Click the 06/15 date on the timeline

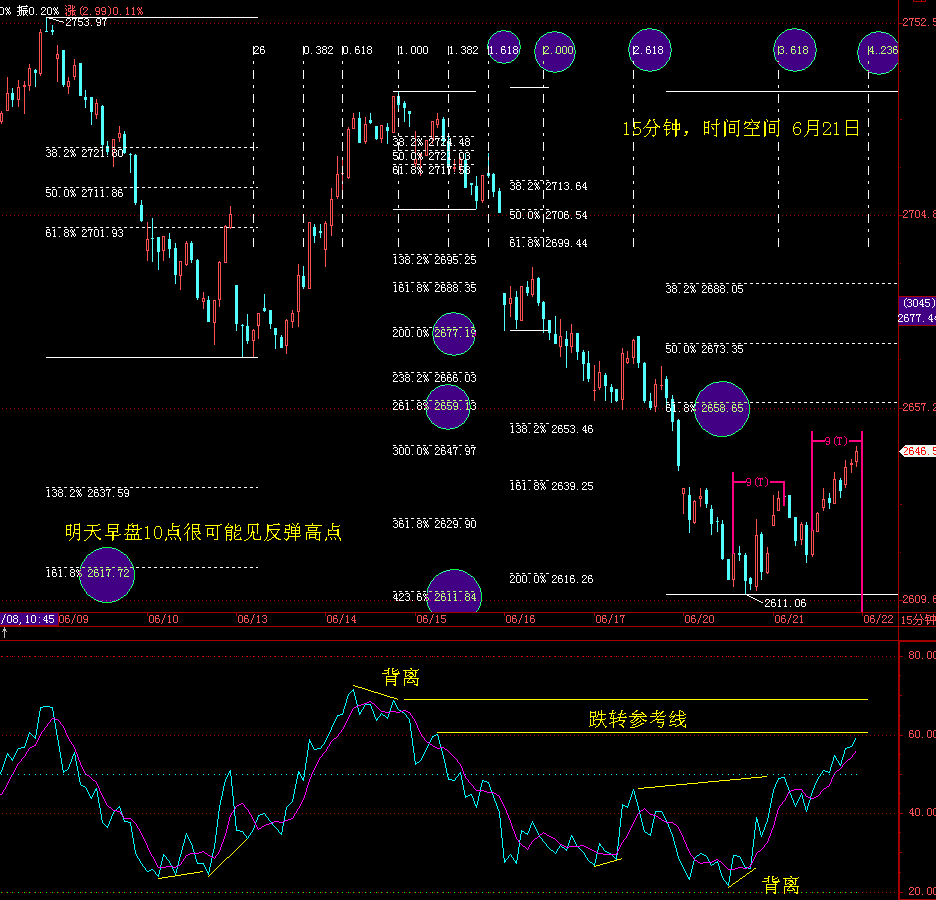[x=432, y=620]
